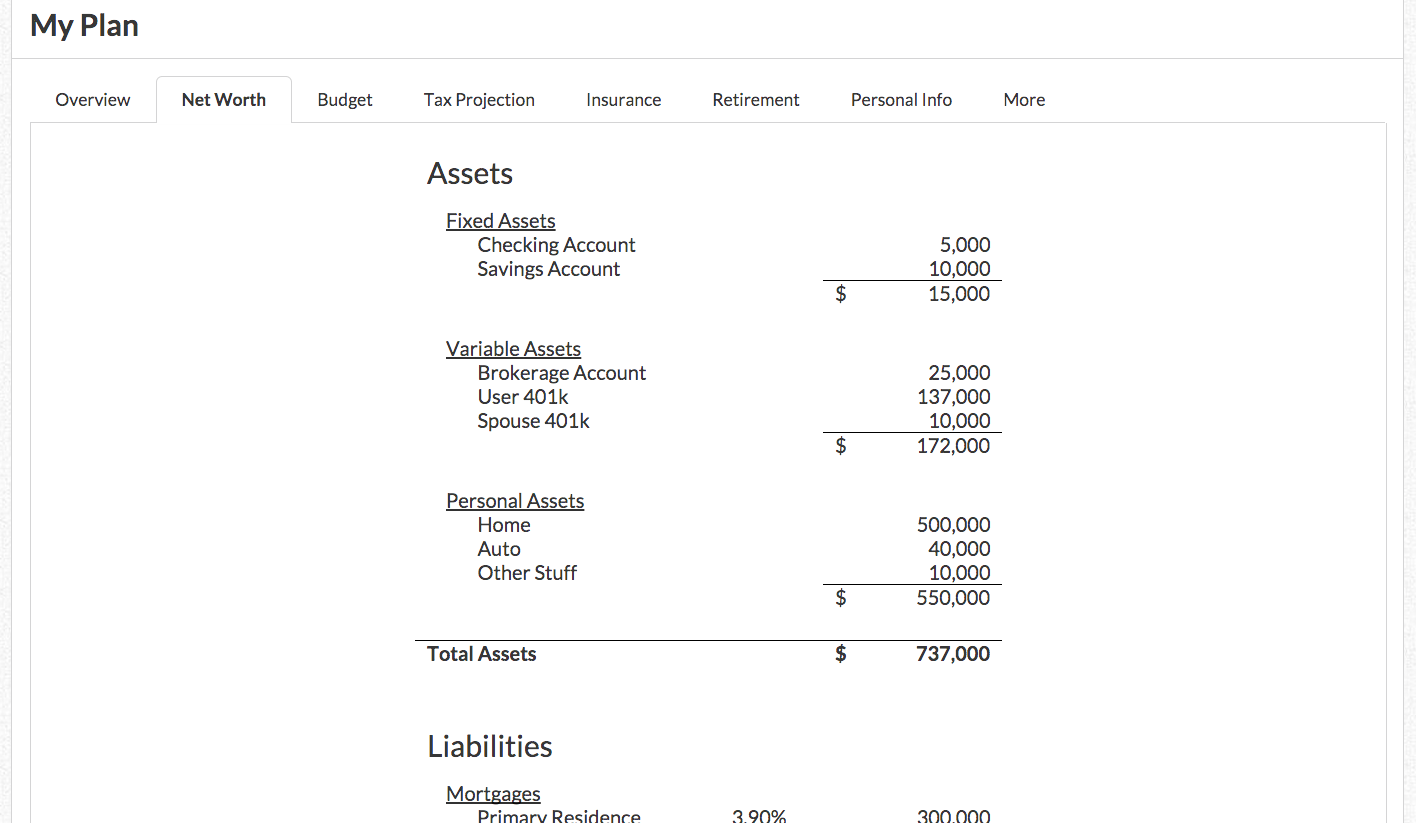The width and height of the screenshot is (1416, 823).
Task: Select the User 401k row label
Action: [523, 397]
